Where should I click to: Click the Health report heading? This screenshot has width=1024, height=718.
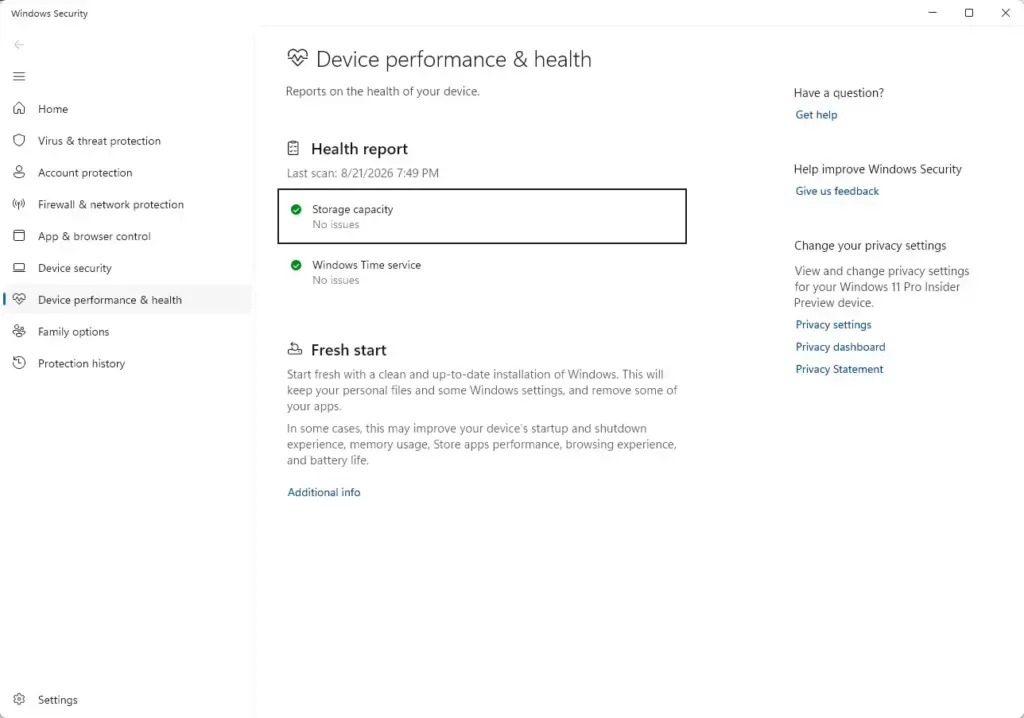359,149
